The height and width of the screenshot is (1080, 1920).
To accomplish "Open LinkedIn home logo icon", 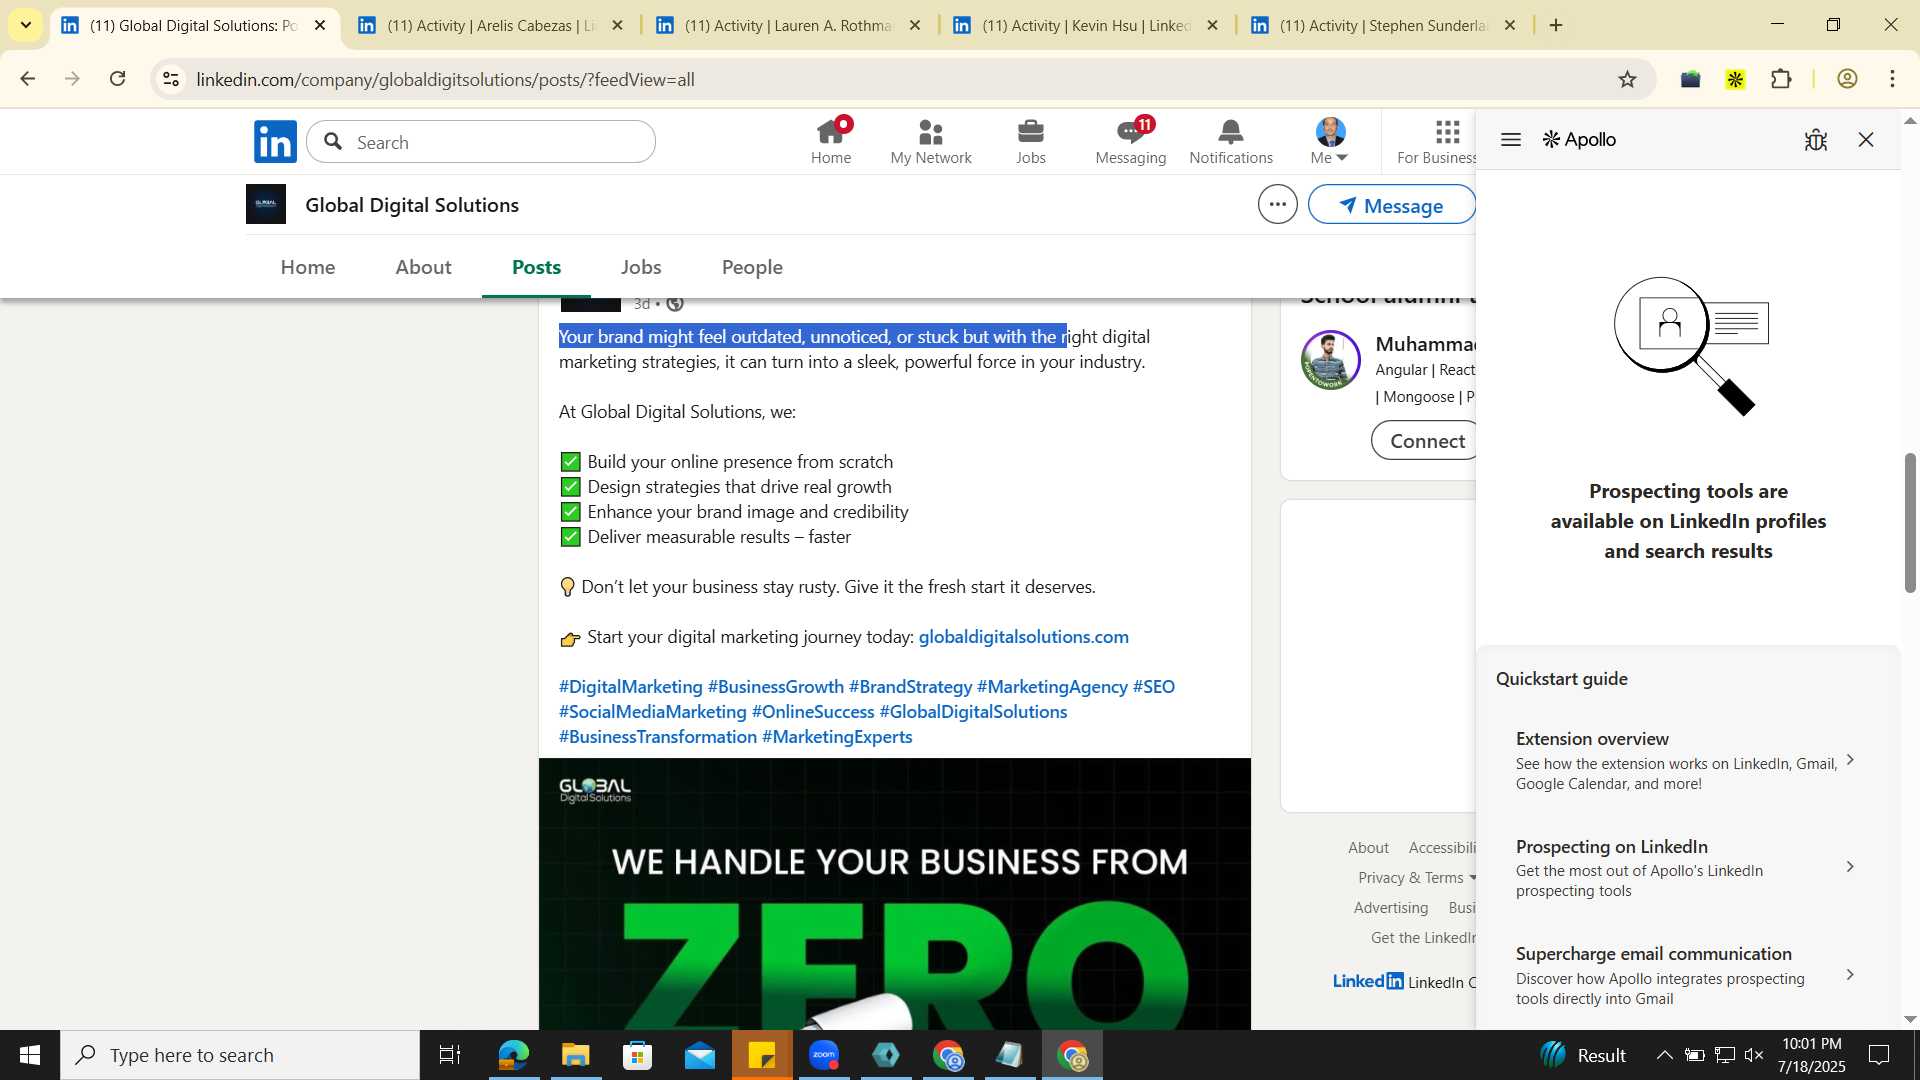I will tap(275, 142).
